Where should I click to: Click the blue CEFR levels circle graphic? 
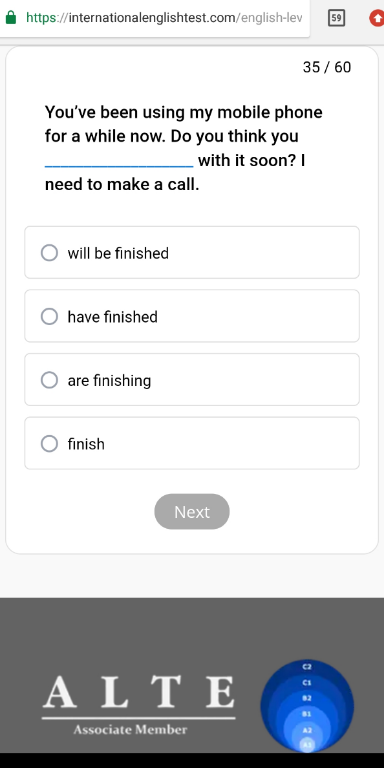click(307, 705)
